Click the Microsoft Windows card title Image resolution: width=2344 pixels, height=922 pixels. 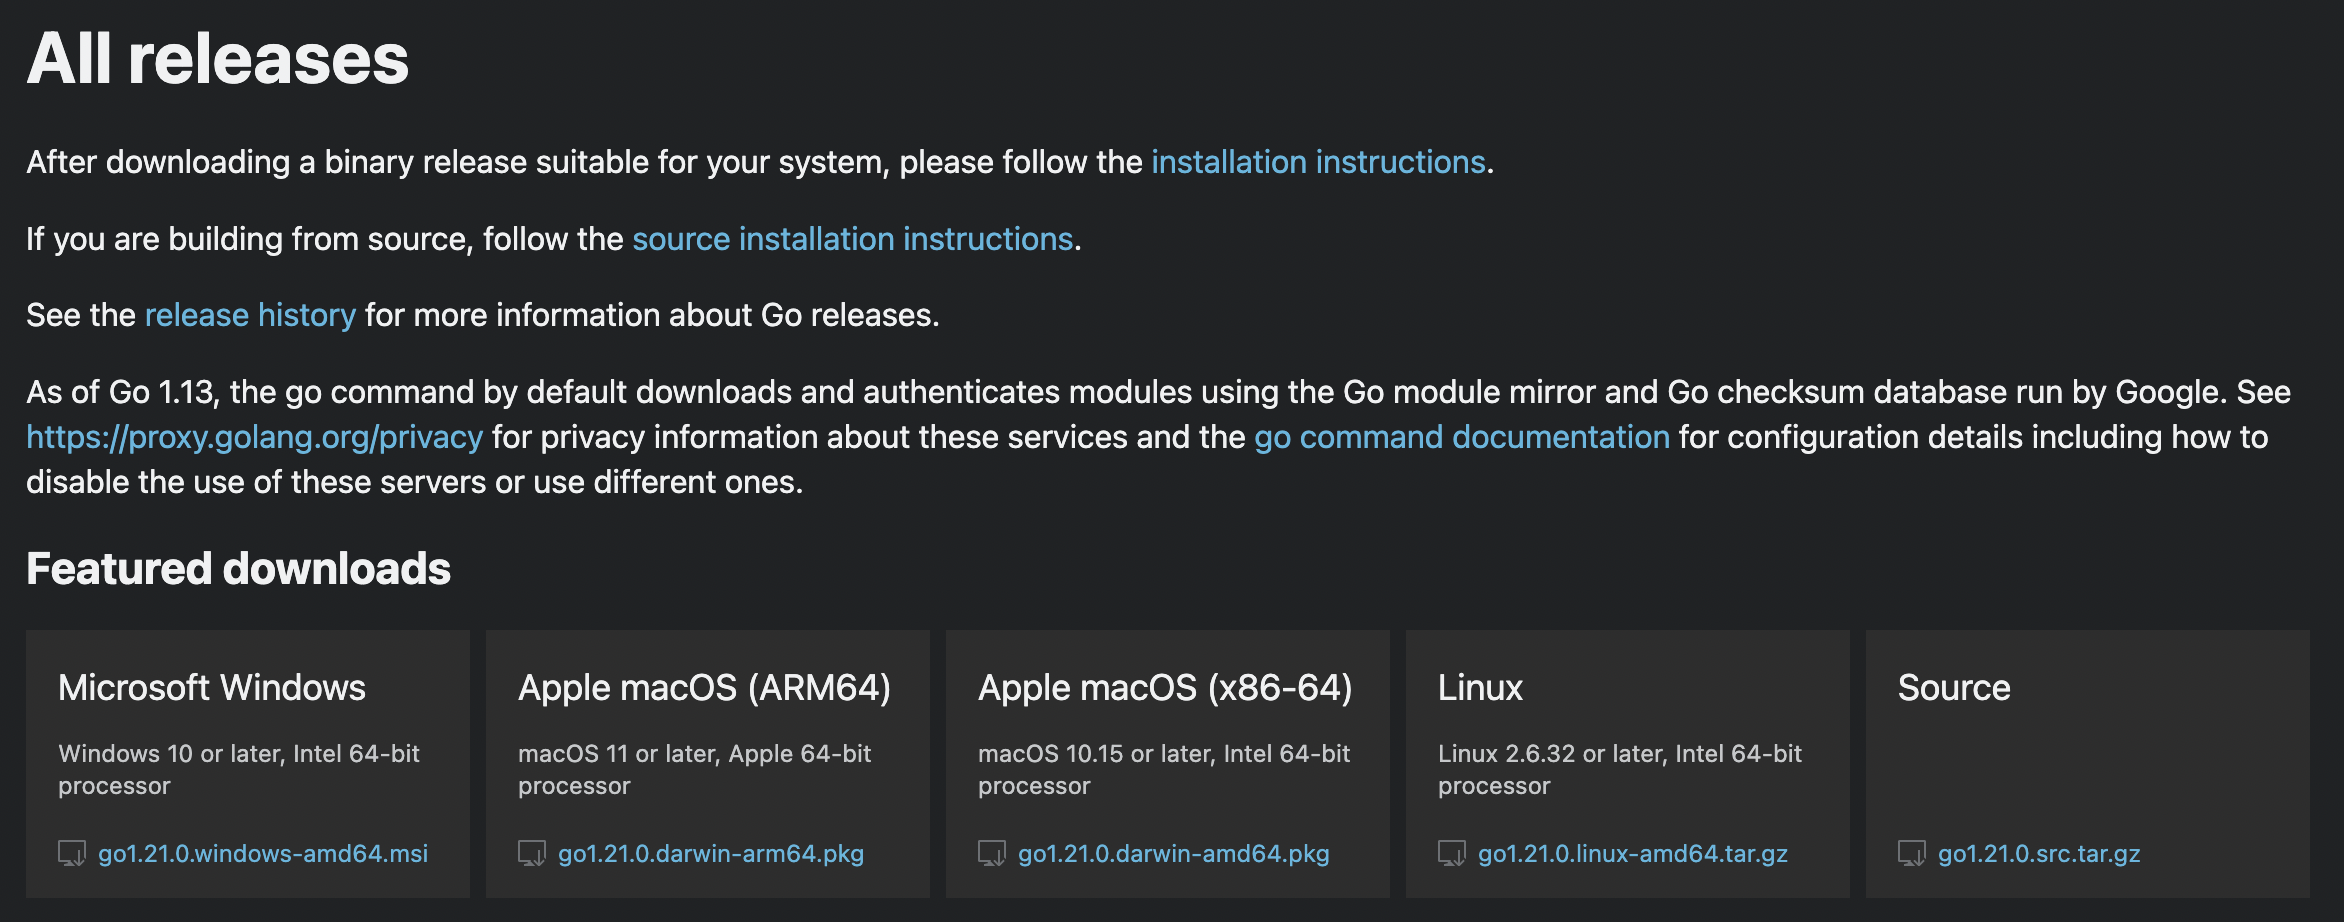pos(212,688)
